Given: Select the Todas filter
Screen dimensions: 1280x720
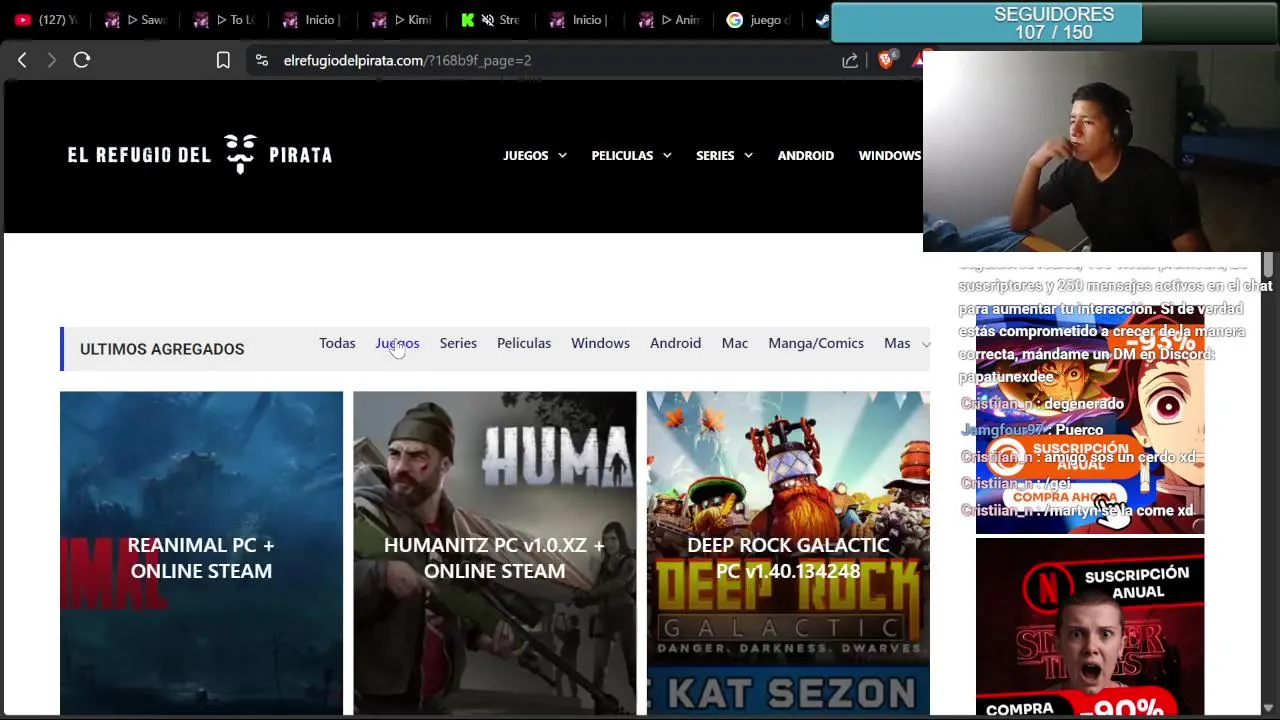Looking at the screenshot, I should [337, 343].
